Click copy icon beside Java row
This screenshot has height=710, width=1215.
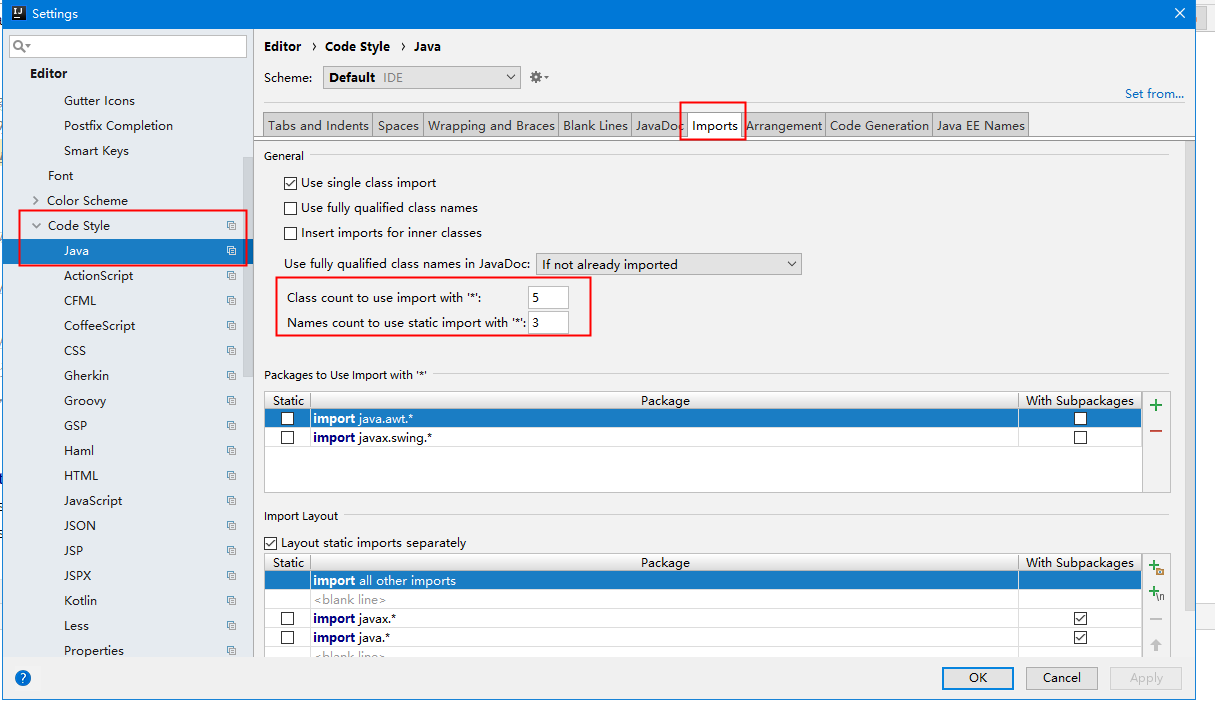point(231,251)
